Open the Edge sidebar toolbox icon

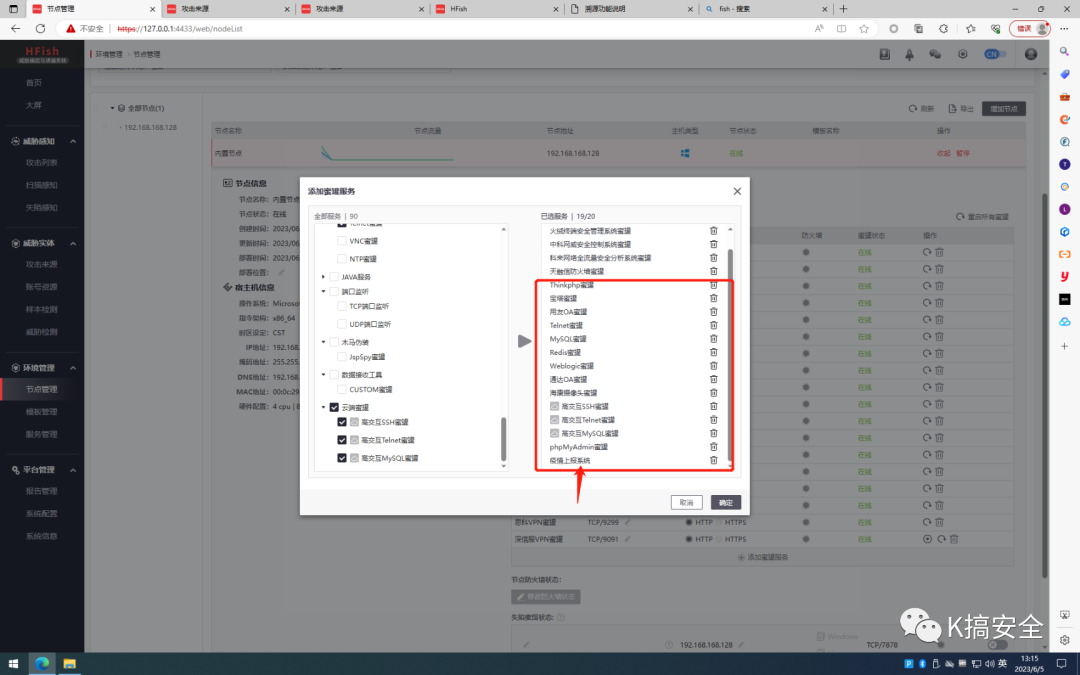(x=1064, y=97)
